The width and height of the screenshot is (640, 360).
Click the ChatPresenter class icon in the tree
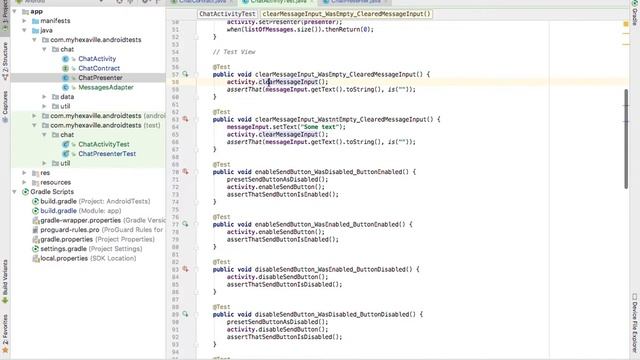65,78
